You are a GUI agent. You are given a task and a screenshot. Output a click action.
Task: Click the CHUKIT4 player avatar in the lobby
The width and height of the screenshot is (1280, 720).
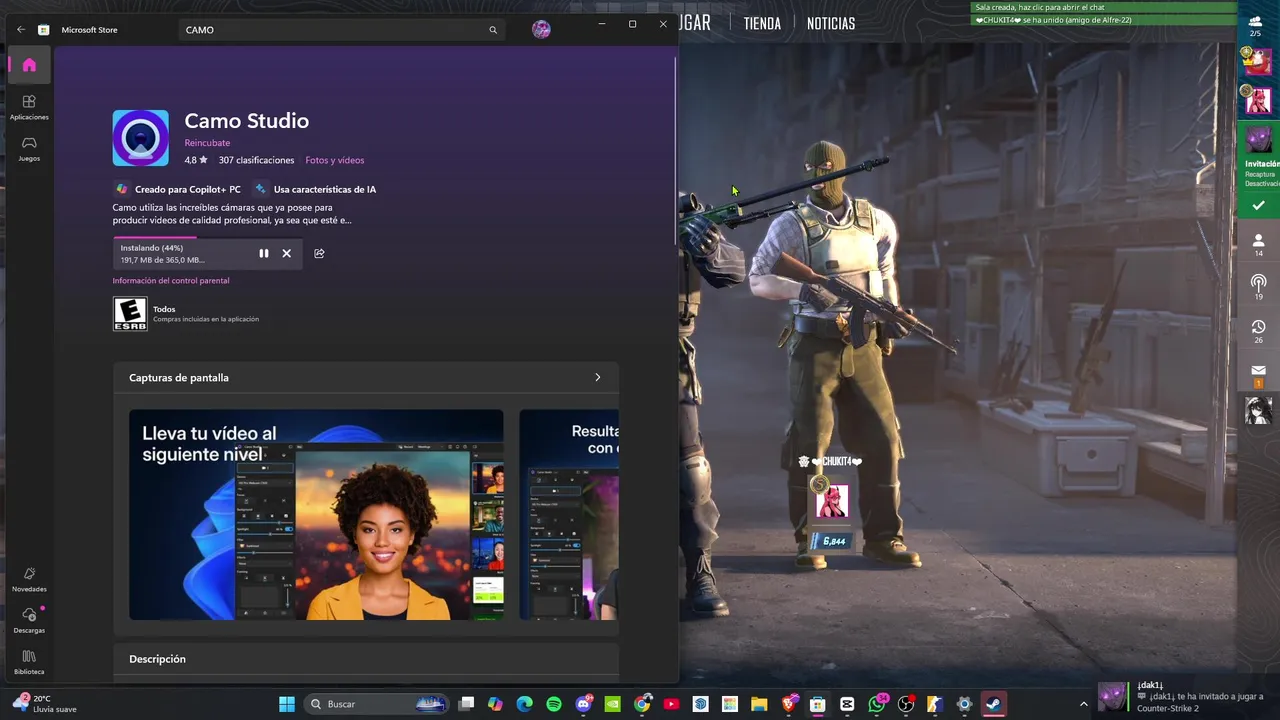832,501
